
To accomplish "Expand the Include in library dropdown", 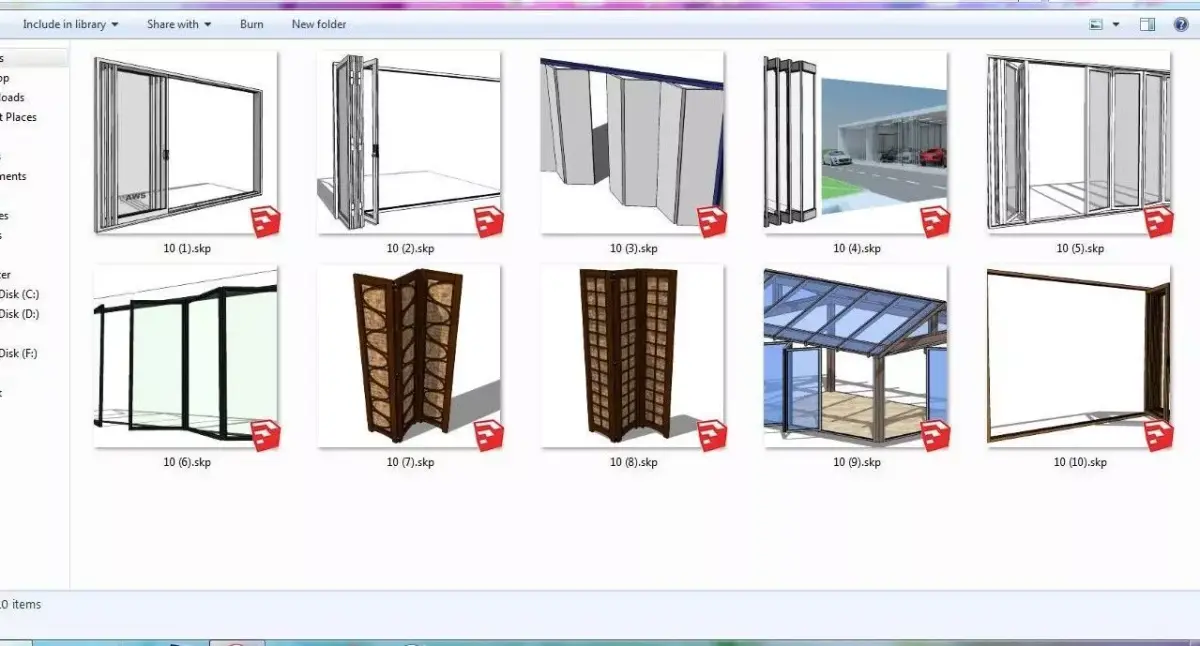I will (x=68, y=24).
